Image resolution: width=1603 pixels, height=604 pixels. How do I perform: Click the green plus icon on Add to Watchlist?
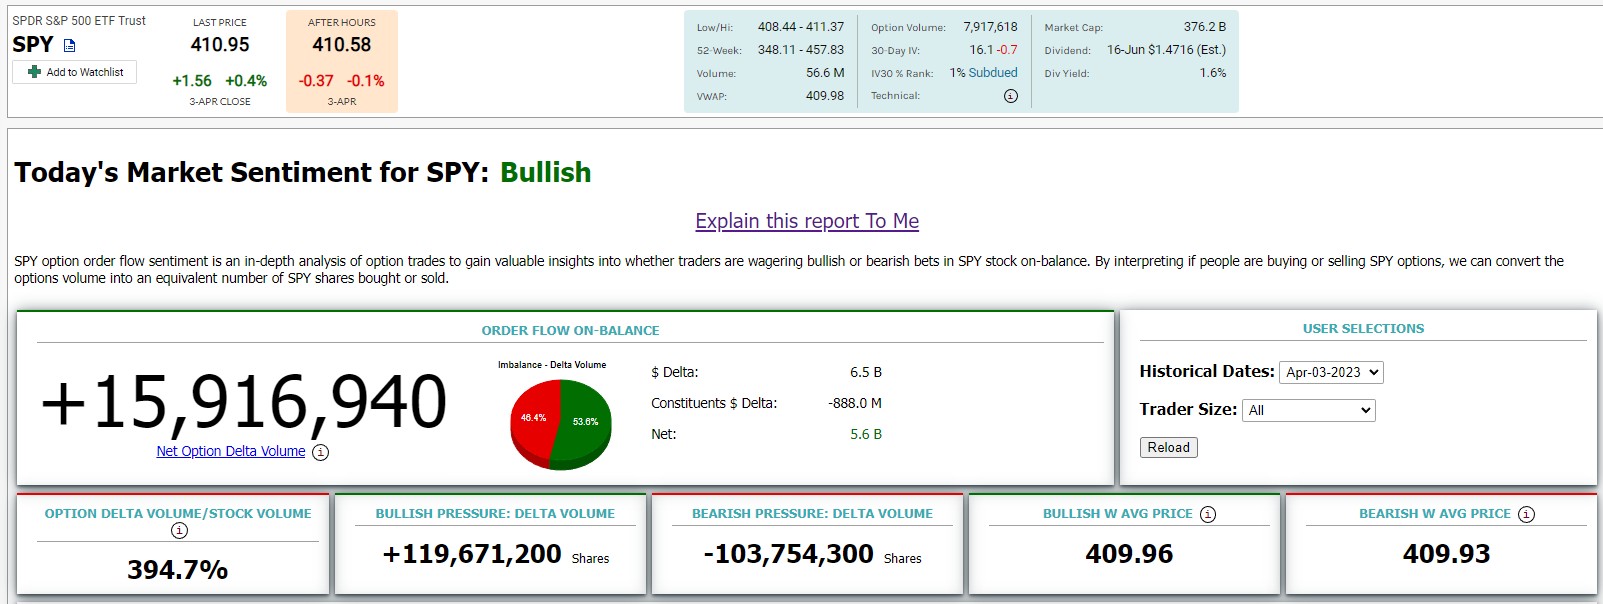(x=34, y=72)
